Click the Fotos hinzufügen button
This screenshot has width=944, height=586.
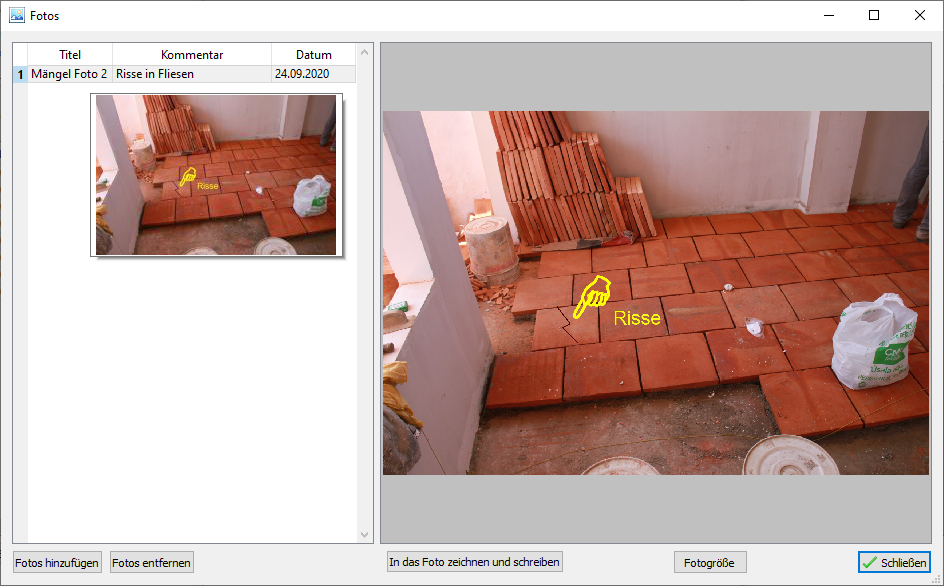tap(57, 563)
